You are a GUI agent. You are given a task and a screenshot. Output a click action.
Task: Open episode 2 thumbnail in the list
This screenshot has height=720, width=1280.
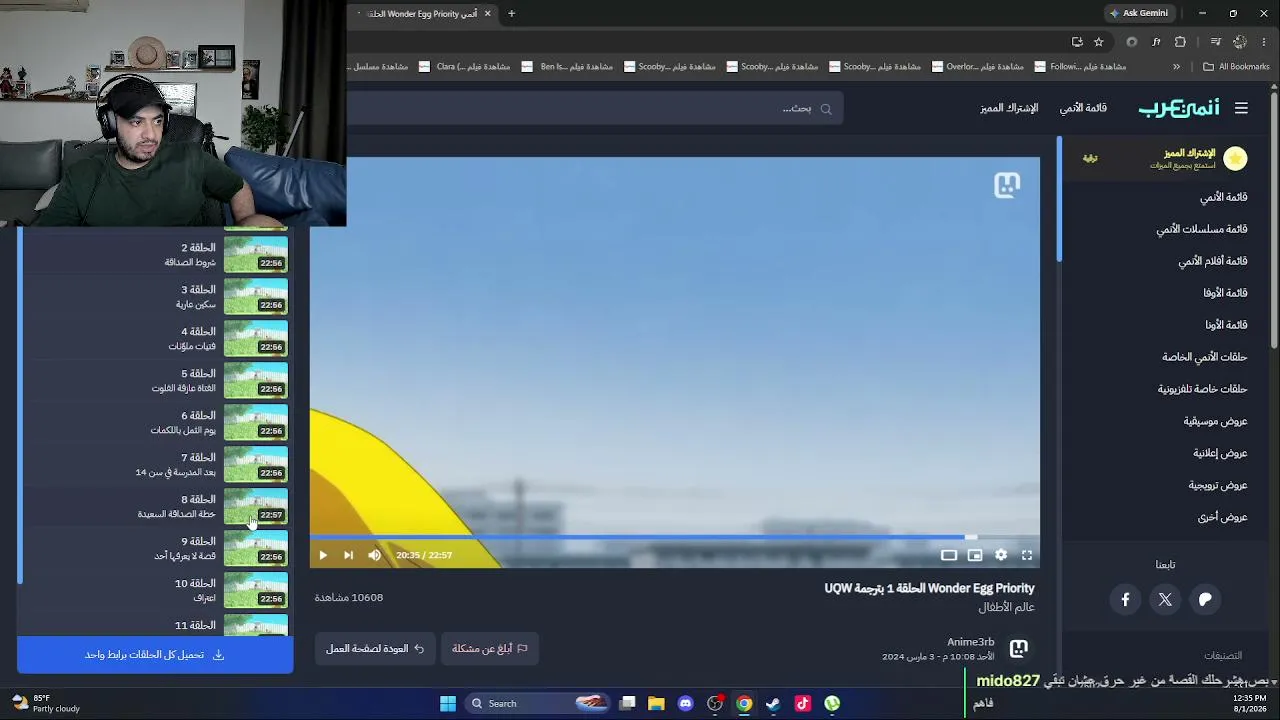256,255
